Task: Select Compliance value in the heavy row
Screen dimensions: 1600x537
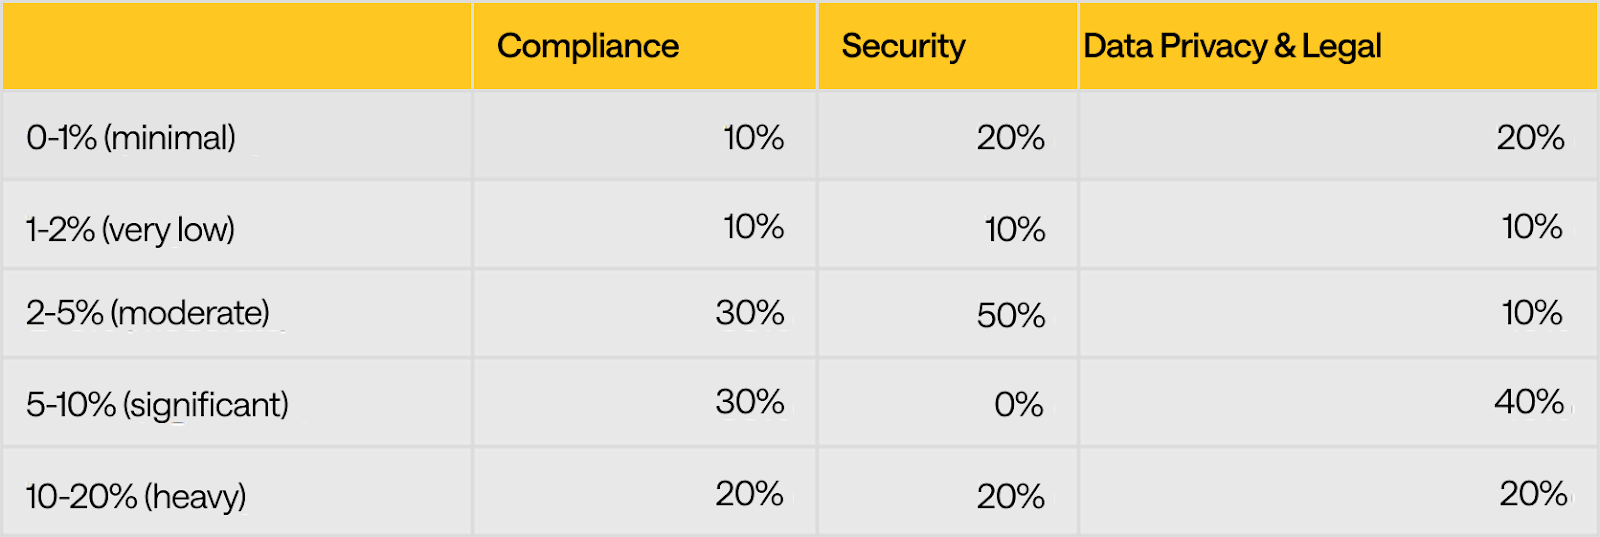Action: [x=749, y=494]
